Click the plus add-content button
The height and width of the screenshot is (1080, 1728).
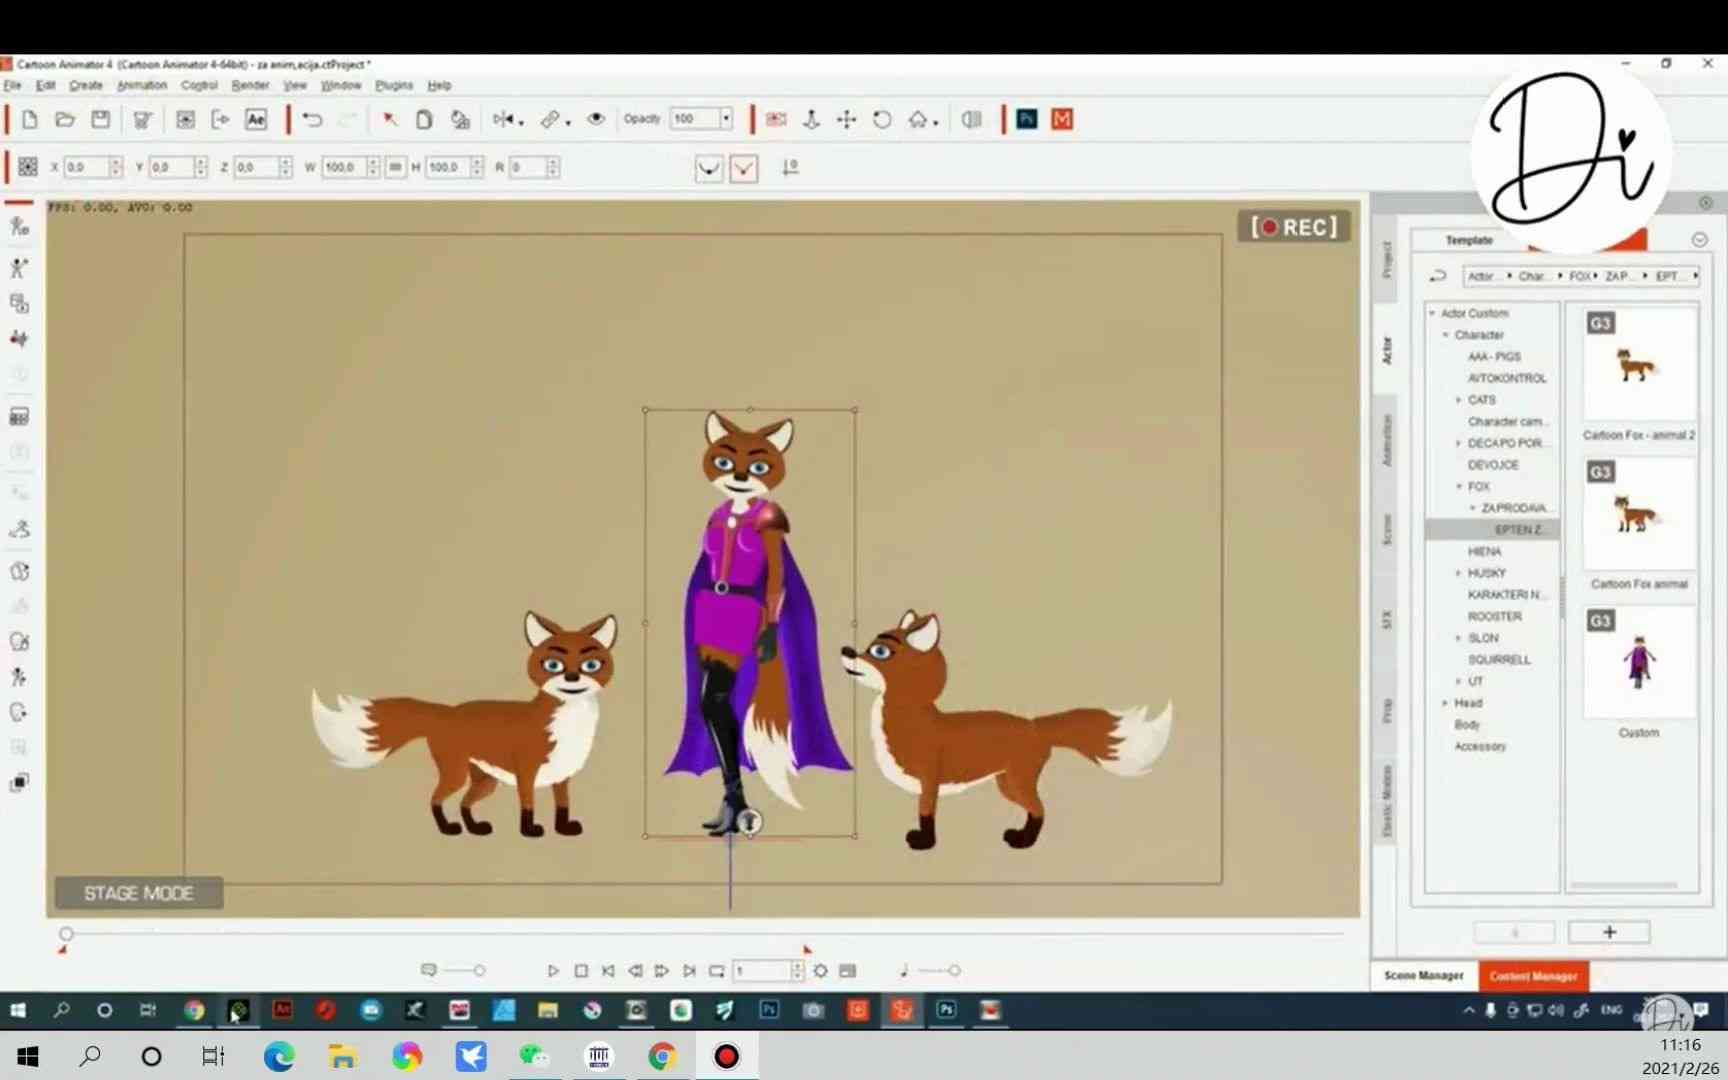(1609, 932)
